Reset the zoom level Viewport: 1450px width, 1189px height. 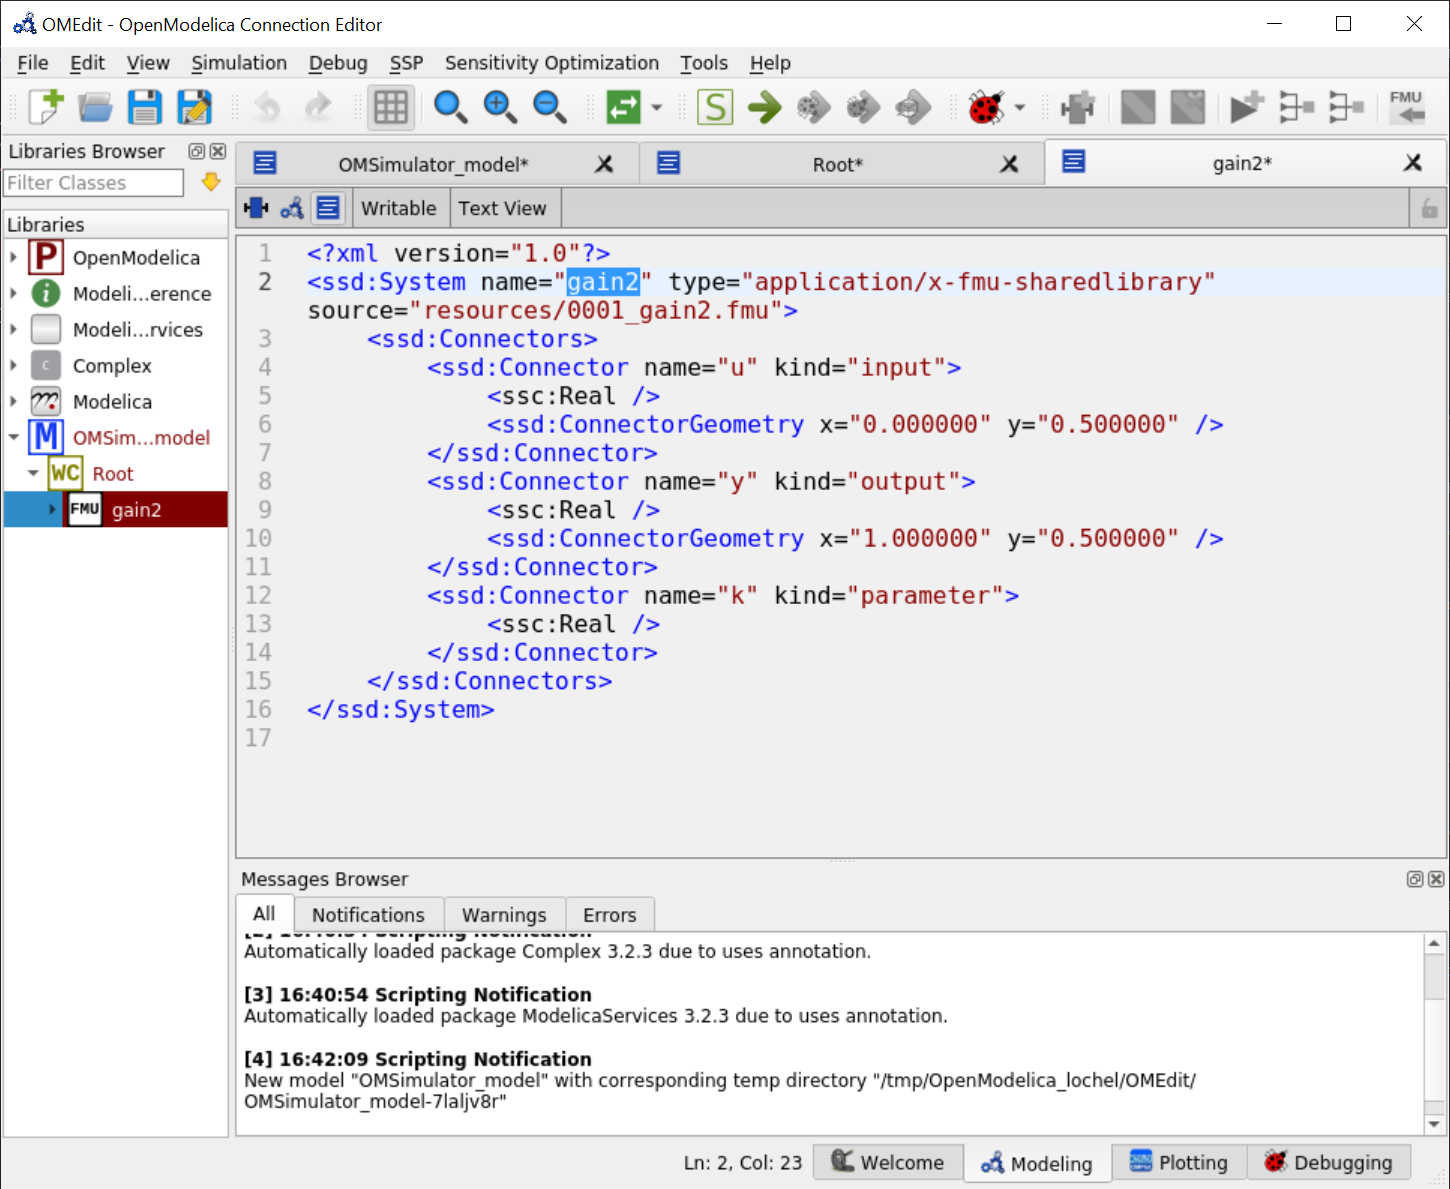(450, 107)
